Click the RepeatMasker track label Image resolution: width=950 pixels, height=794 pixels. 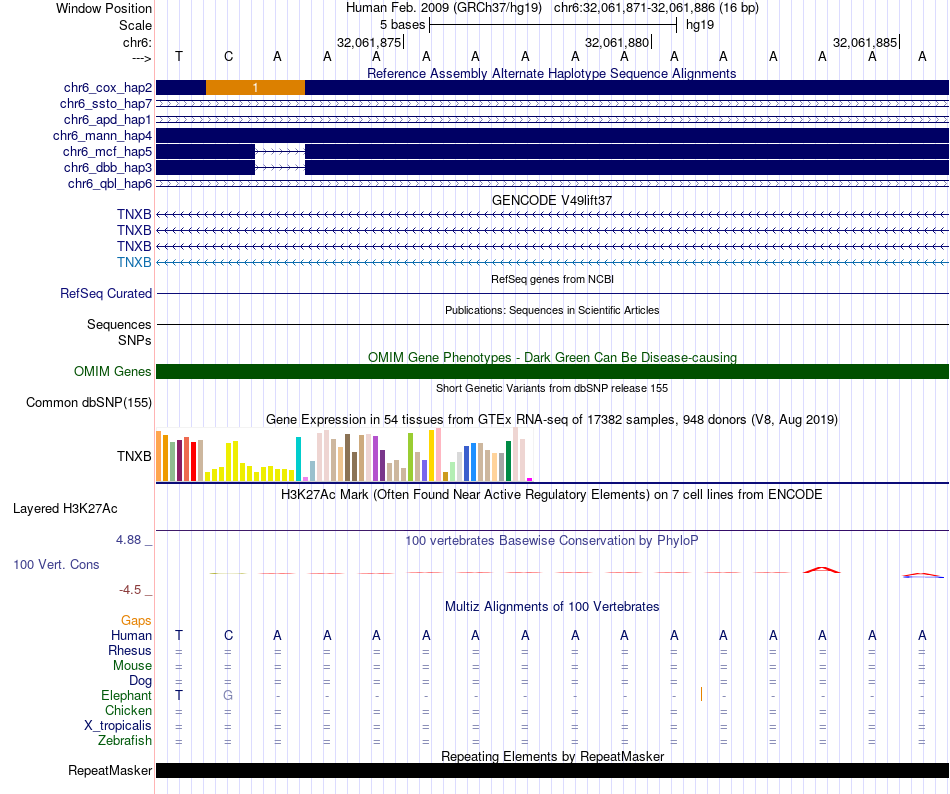pyautogui.click(x=110, y=770)
